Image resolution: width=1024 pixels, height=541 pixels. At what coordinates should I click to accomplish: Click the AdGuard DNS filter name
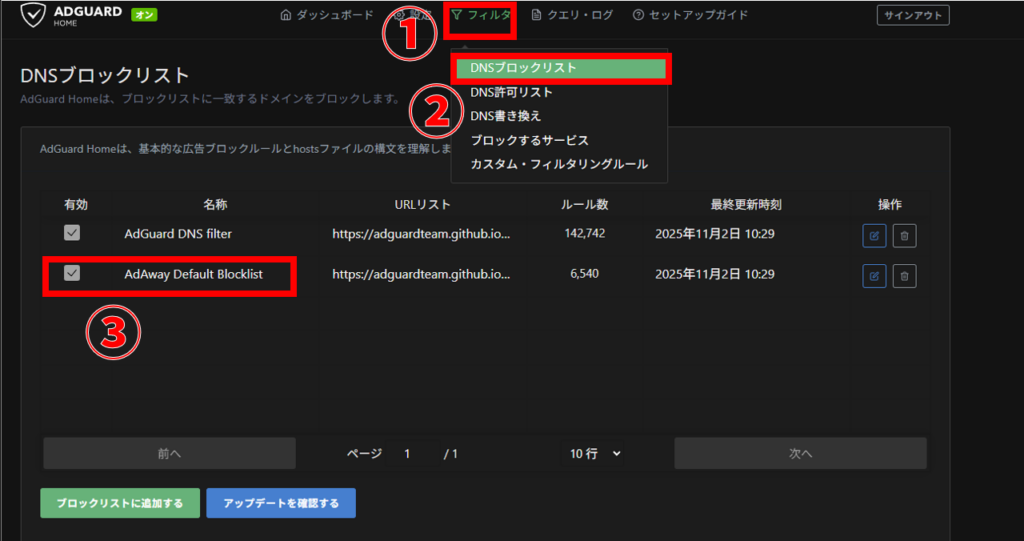[178, 233]
